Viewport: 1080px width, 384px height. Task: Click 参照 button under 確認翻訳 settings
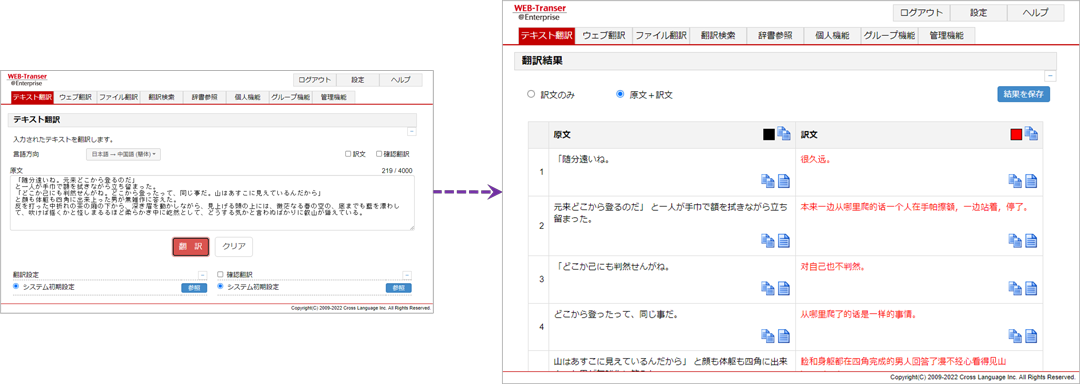[398, 288]
